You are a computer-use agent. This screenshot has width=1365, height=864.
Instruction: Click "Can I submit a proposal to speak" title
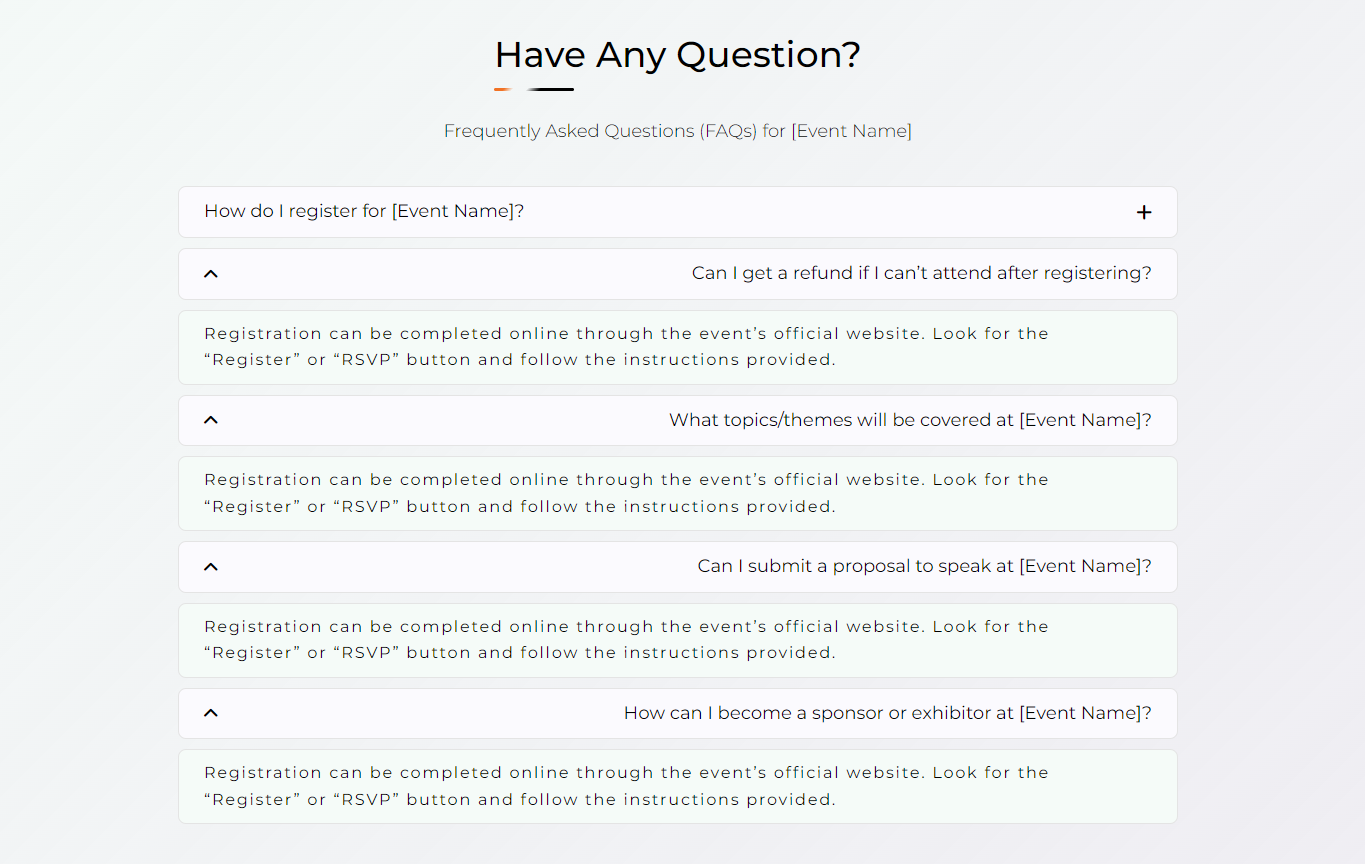924,566
